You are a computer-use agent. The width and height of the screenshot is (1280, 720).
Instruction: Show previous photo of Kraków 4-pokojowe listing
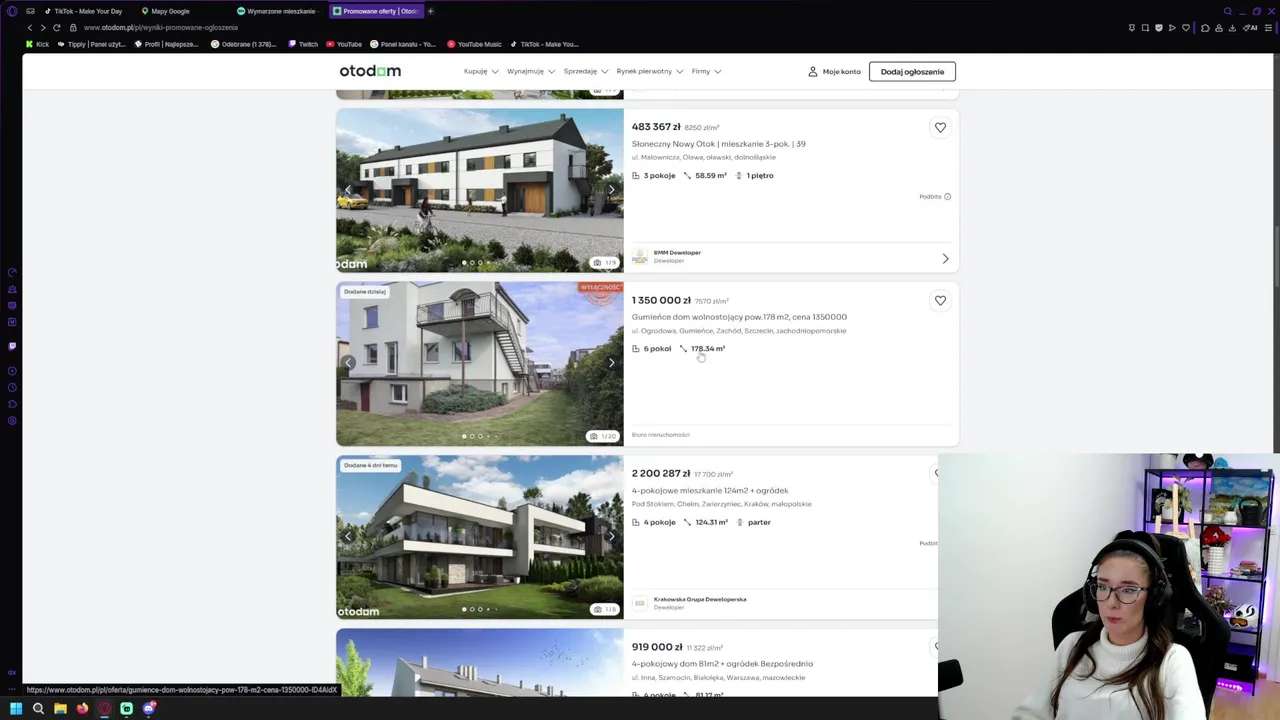tap(348, 536)
